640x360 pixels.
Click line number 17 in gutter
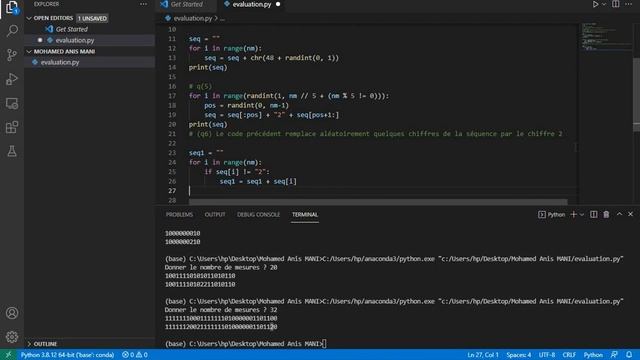tap(172, 96)
